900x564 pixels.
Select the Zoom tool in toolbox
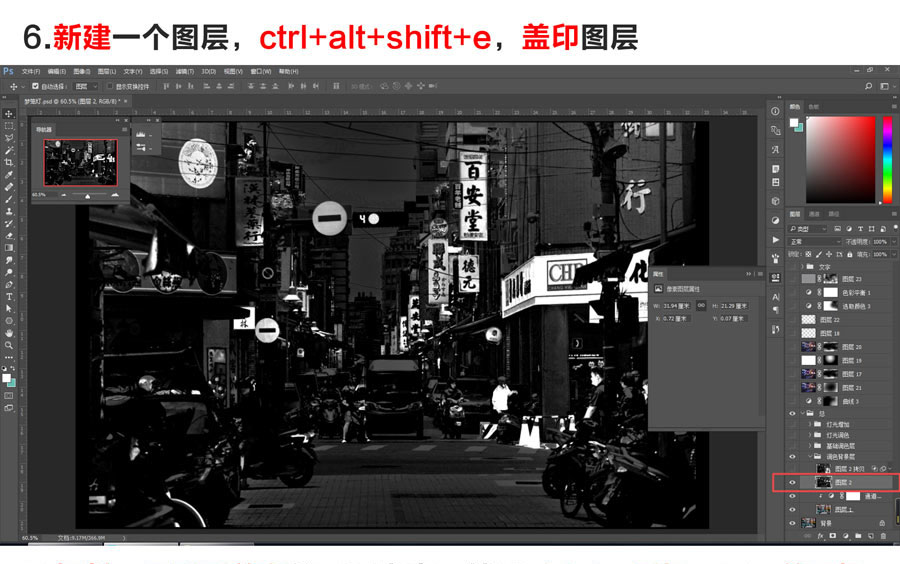pos(9,345)
